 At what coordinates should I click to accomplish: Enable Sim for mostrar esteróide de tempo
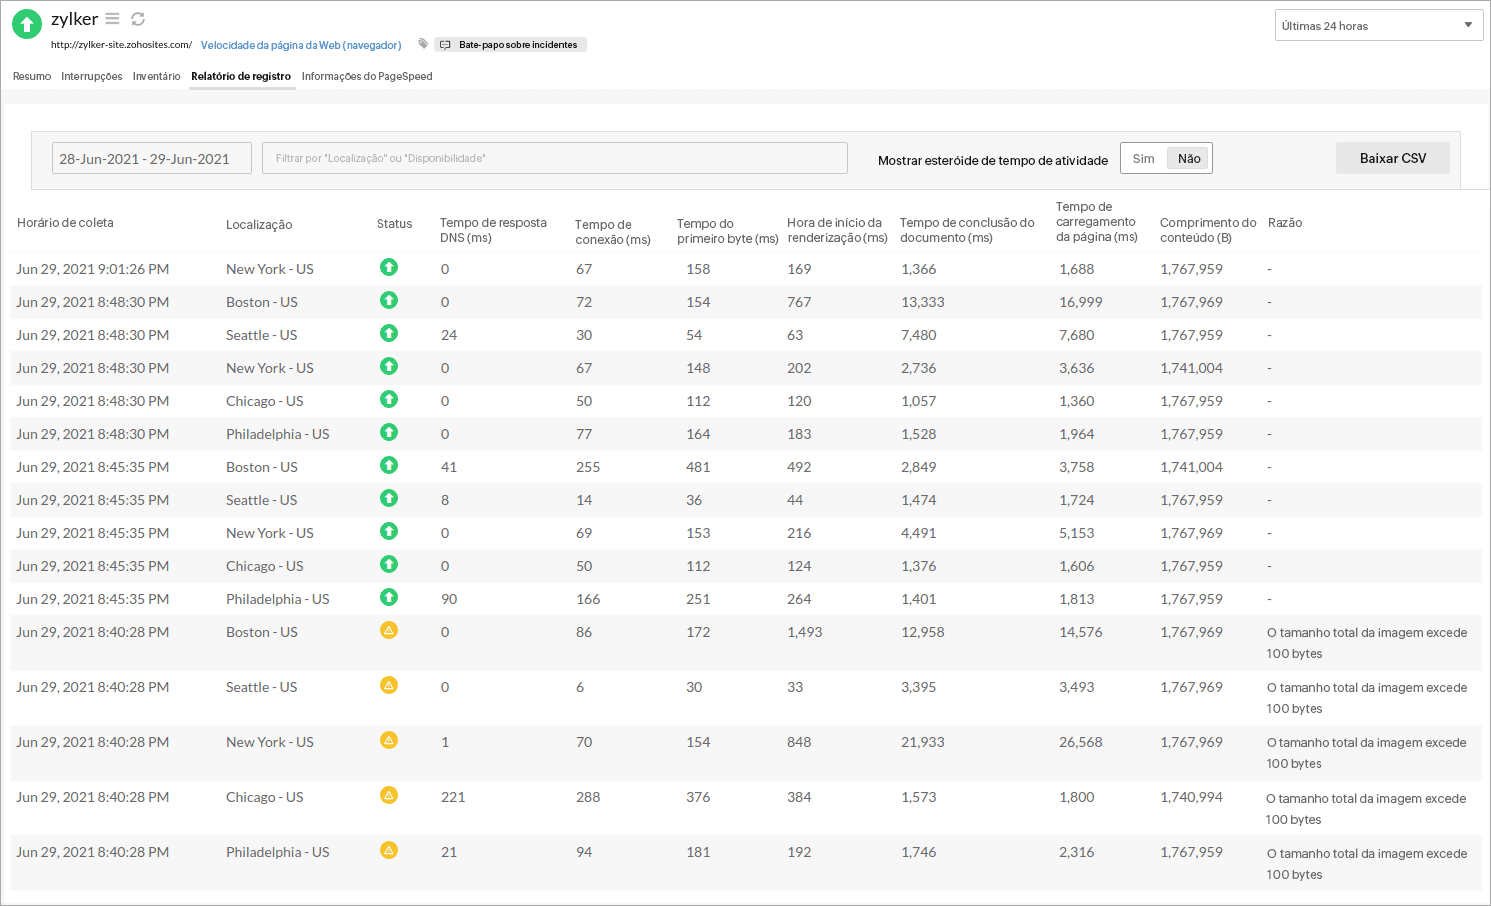(1143, 157)
